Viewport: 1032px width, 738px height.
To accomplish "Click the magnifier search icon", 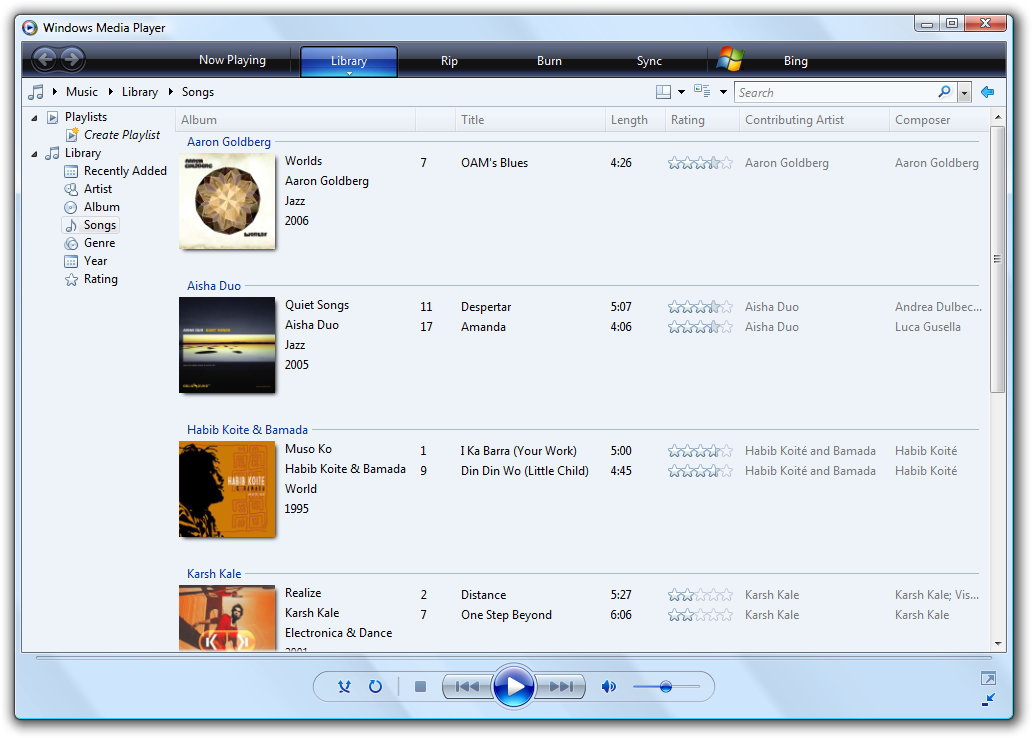I will (944, 92).
